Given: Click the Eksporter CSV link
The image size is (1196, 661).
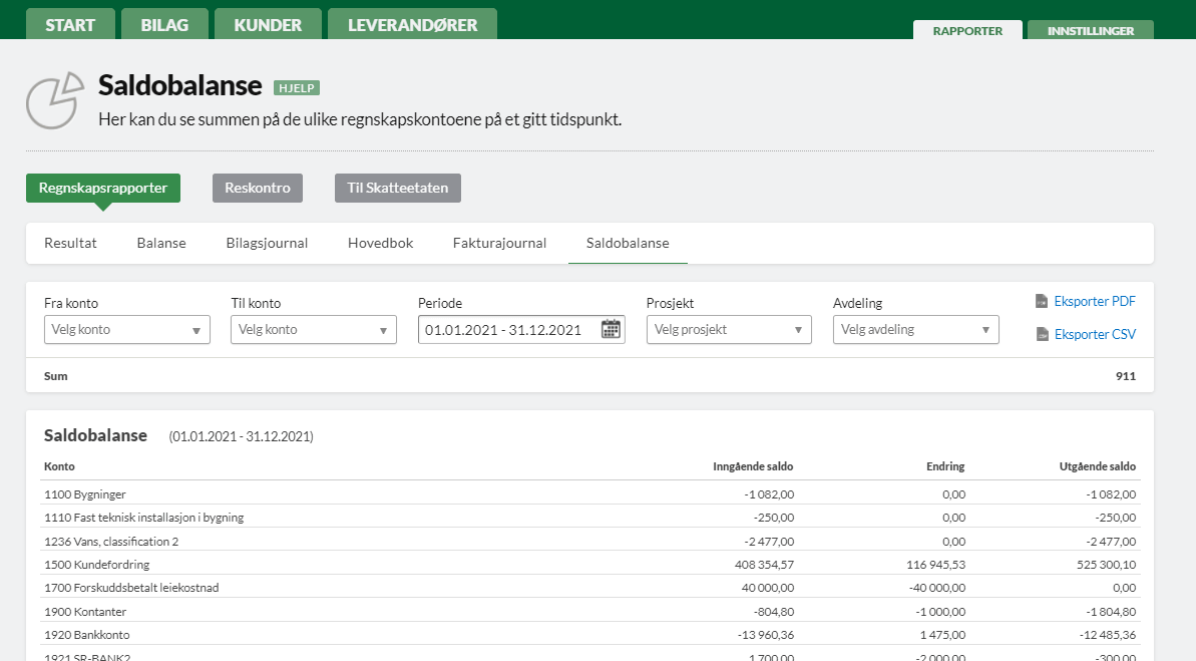Looking at the screenshot, I should coord(1095,334).
